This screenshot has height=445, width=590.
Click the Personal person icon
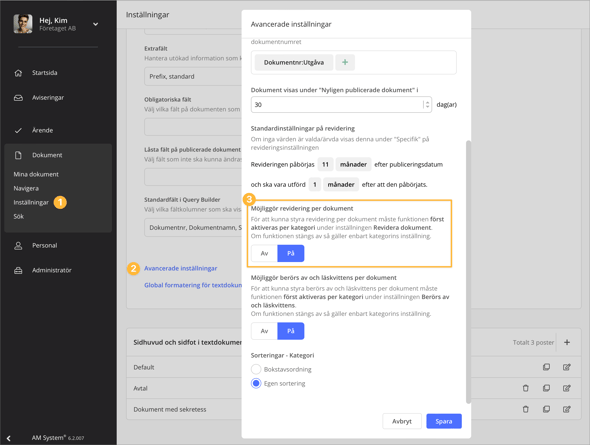click(x=18, y=246)
